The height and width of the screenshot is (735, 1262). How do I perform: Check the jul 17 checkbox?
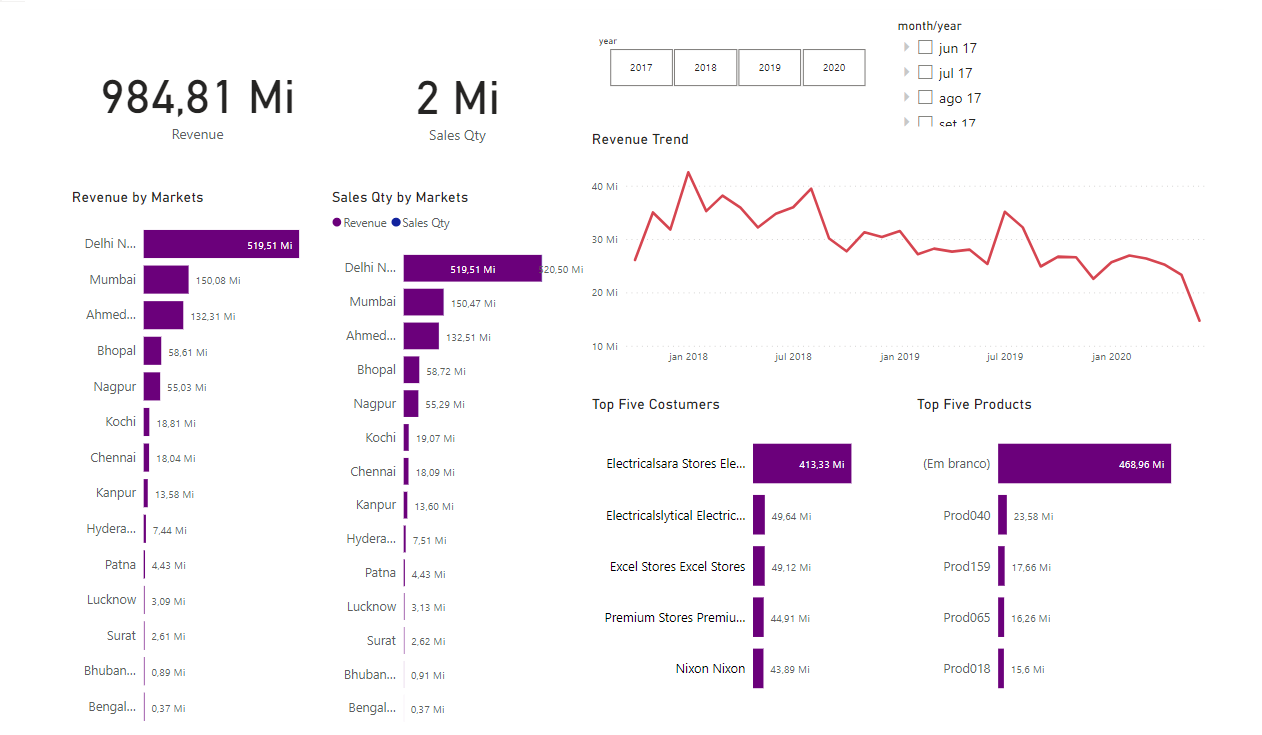[x=924, y=72]
